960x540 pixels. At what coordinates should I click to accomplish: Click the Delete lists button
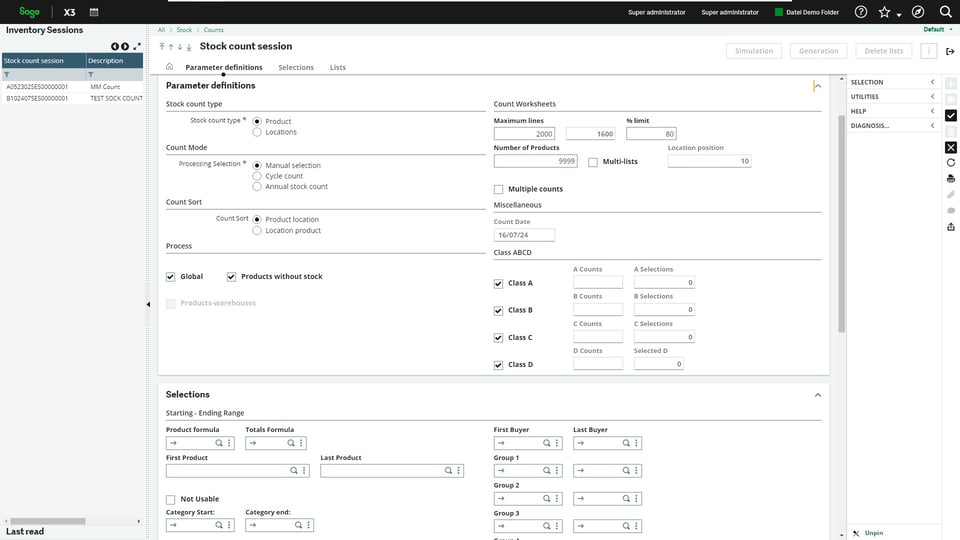click(x=883, y=51)
